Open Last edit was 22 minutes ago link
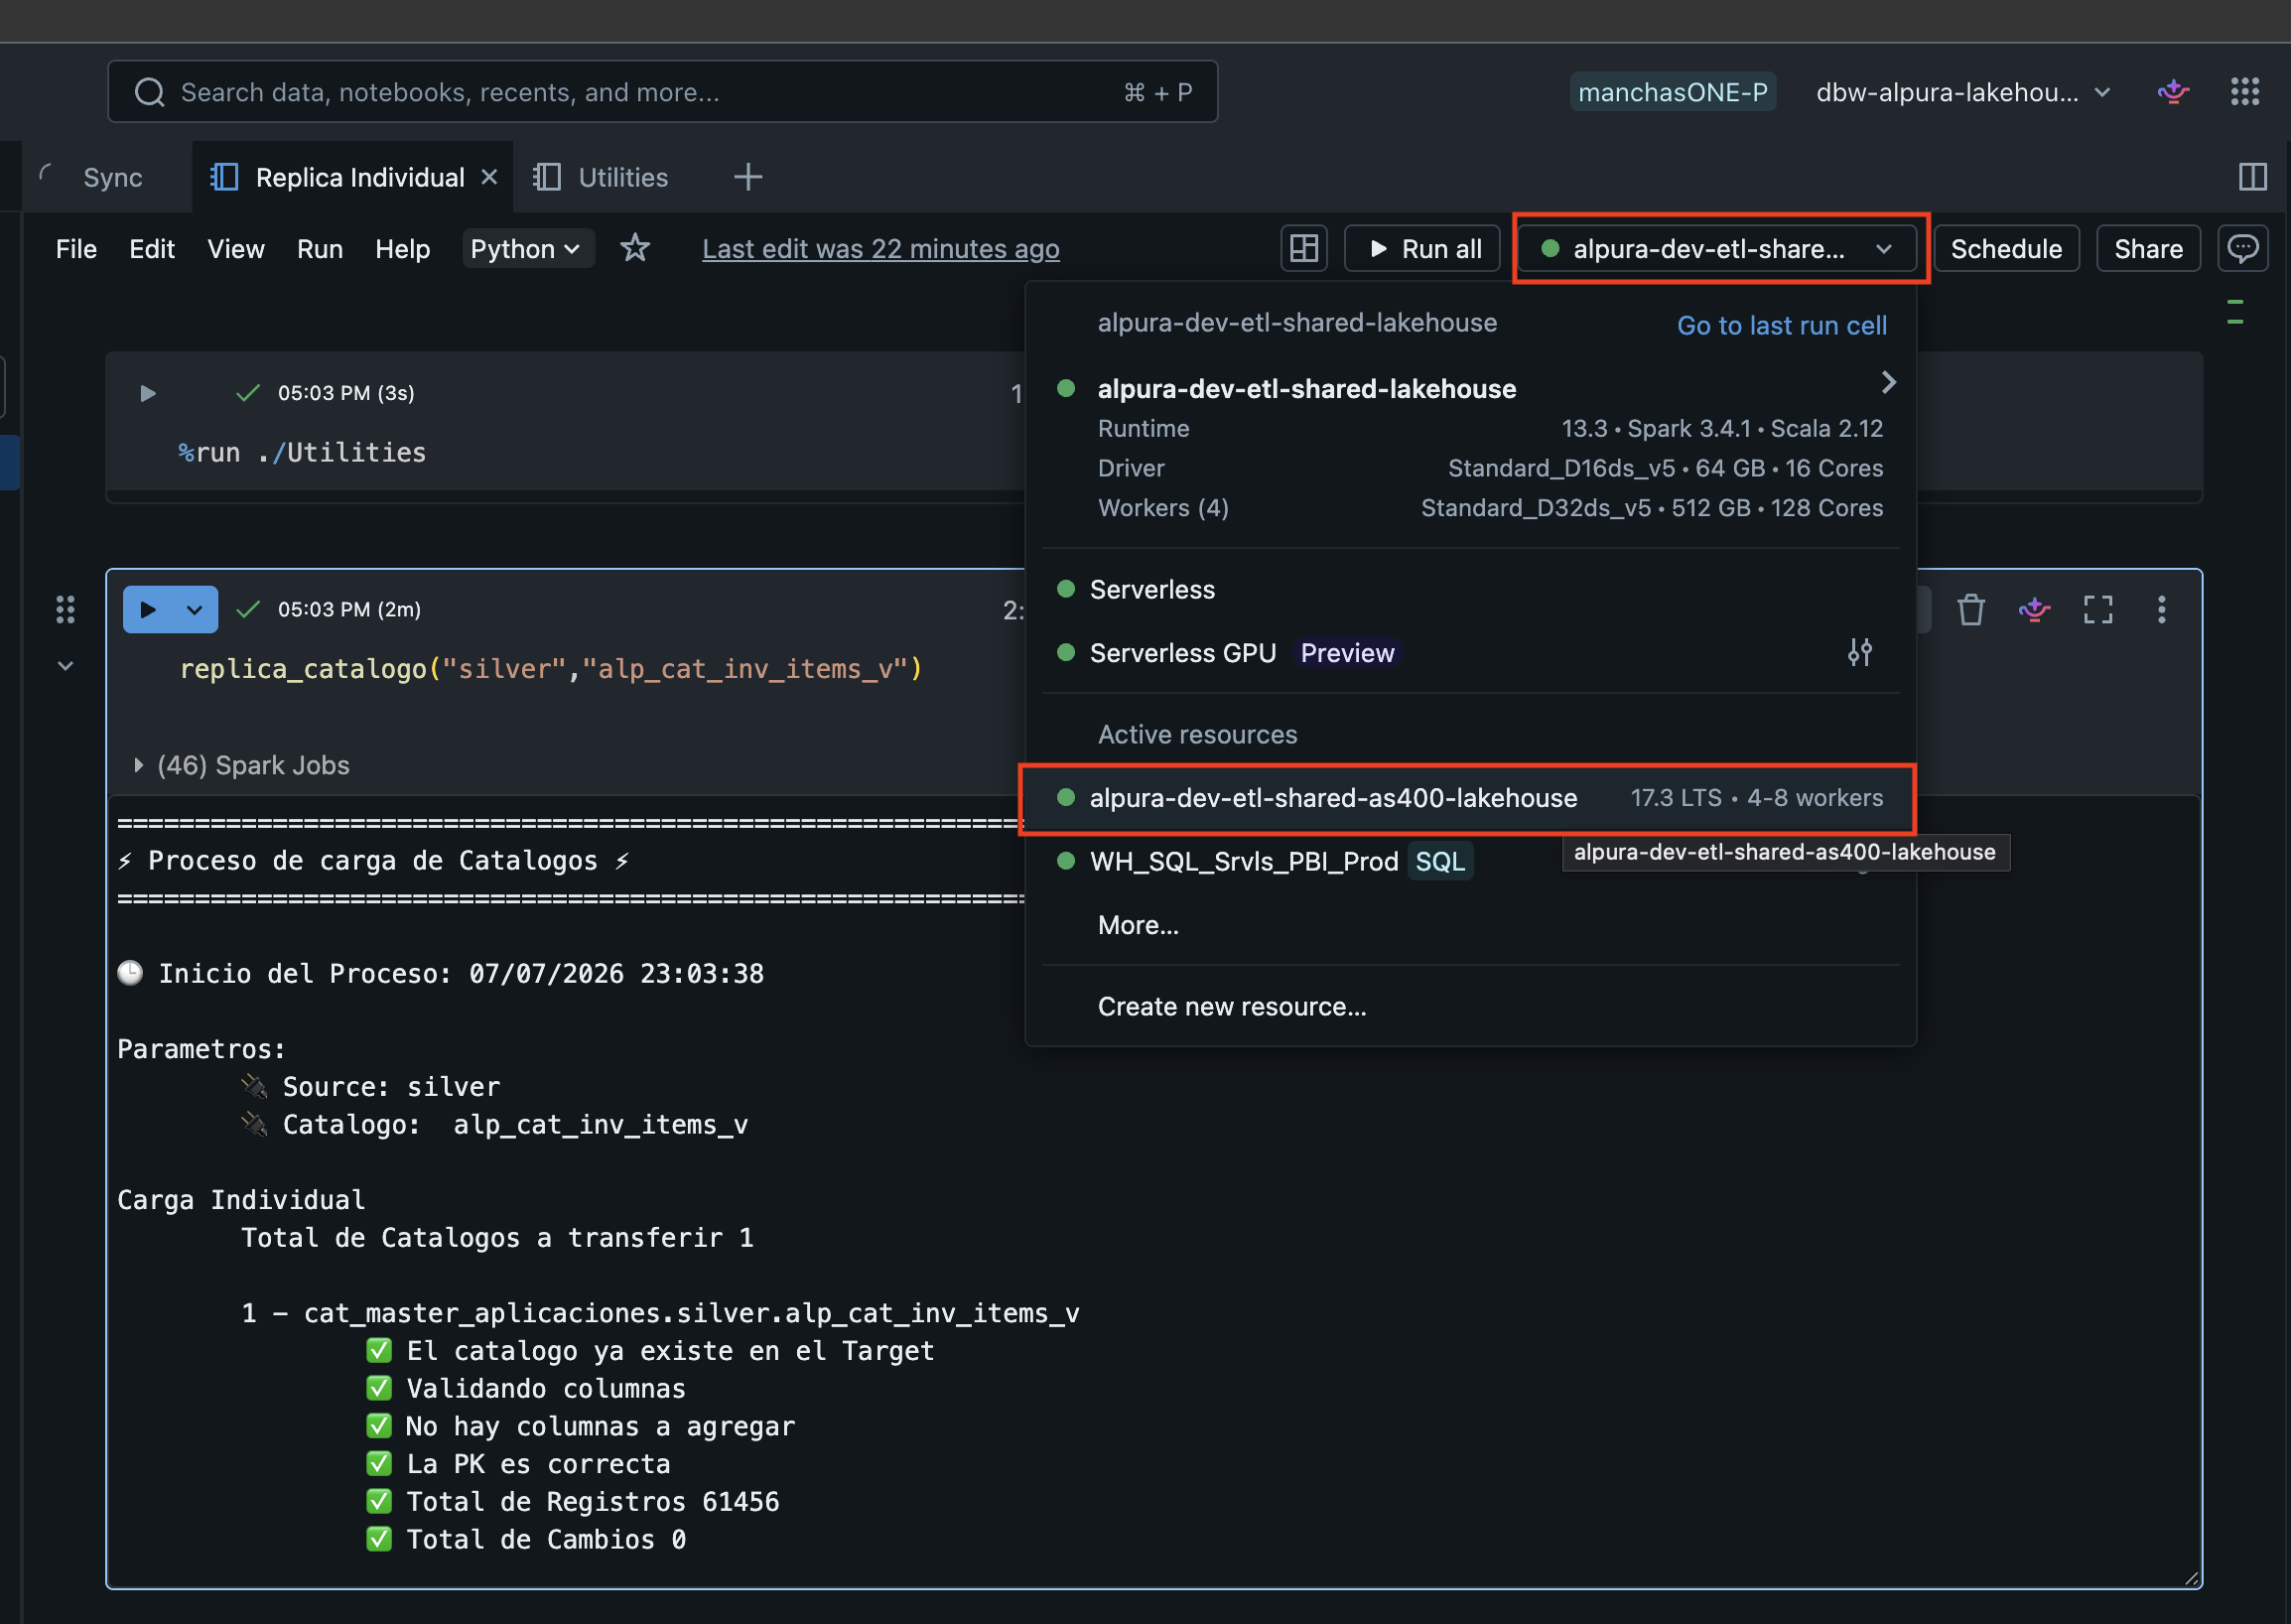Screen dimensions: 2291x1624 [x=881, y=248]
